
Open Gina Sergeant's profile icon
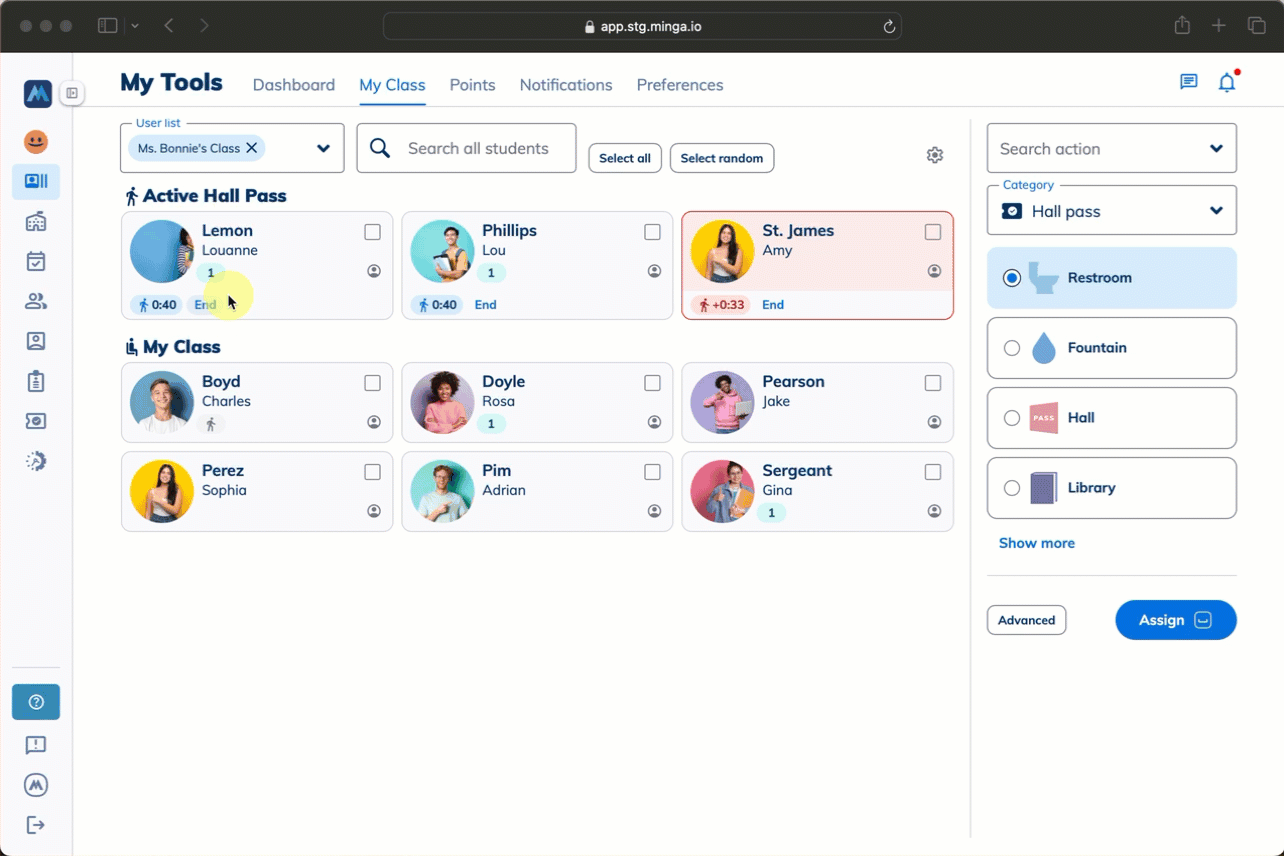click(x=934, y=511)
